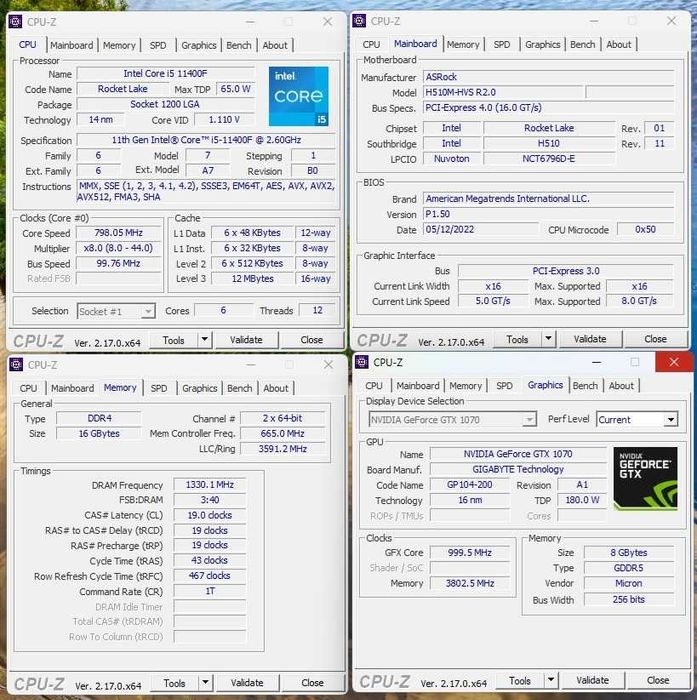697x700 pixels.
Task: Click the processor name field Intel Core i5 11400F
Action: click(165, 74)
